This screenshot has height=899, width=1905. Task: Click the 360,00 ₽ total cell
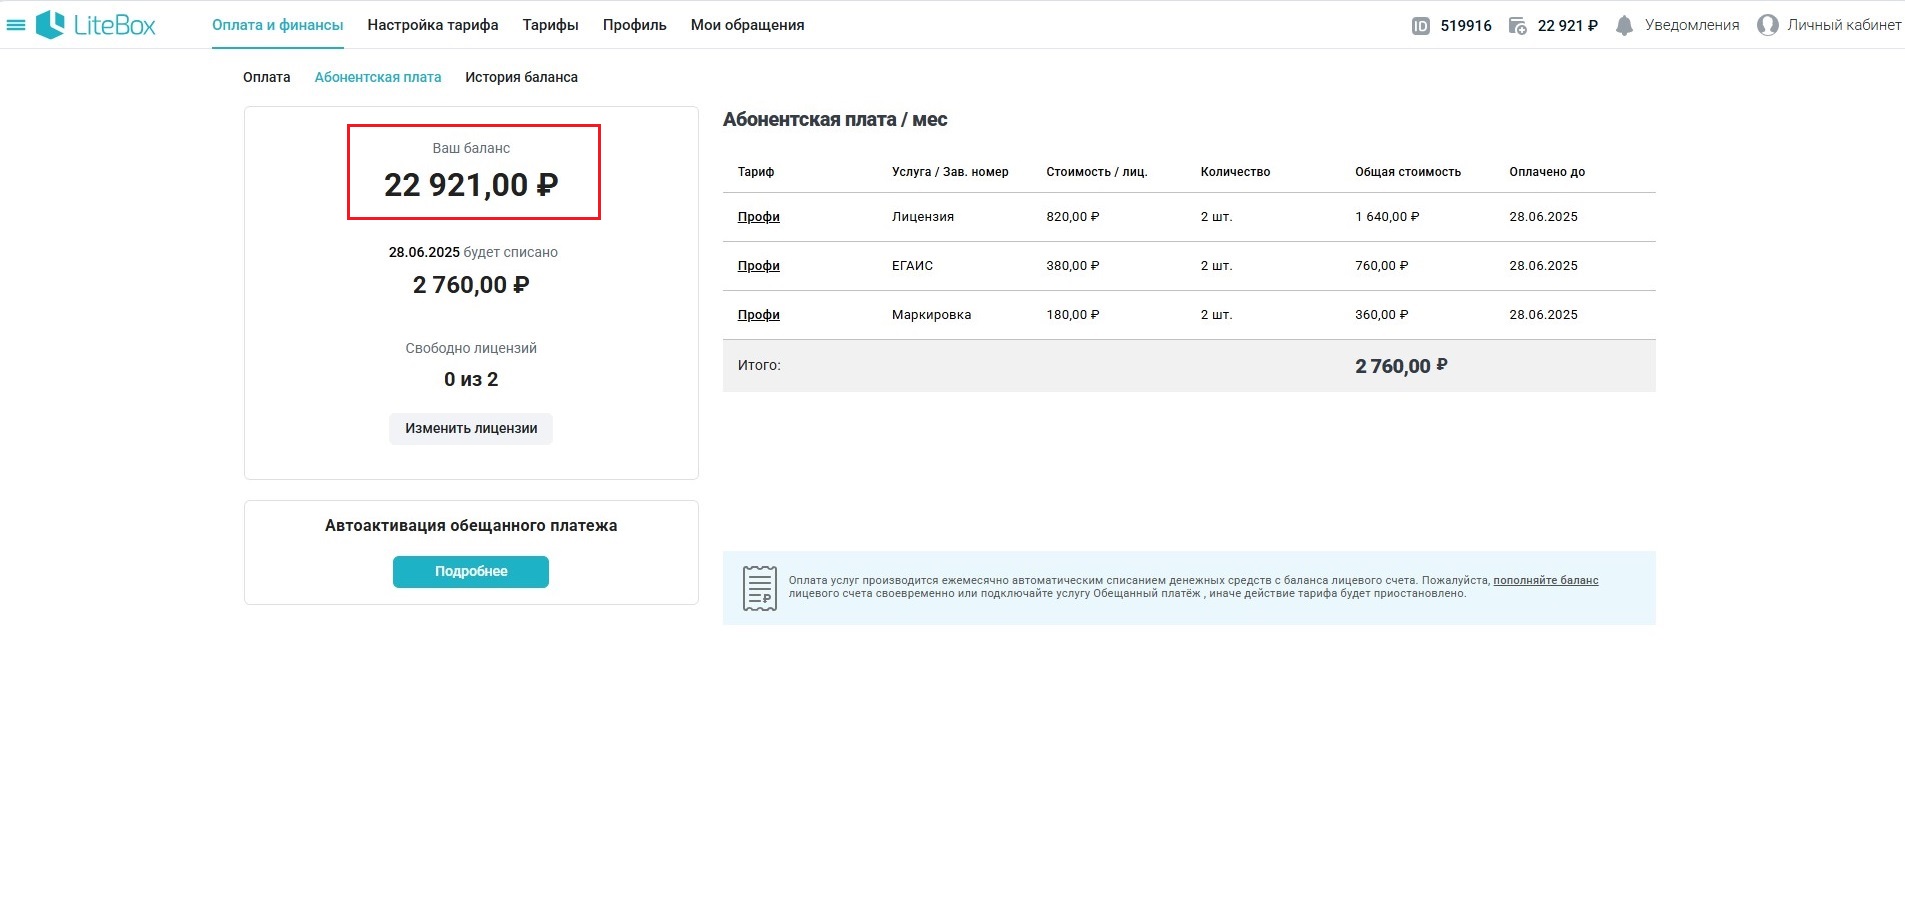tap(1382, 315)
